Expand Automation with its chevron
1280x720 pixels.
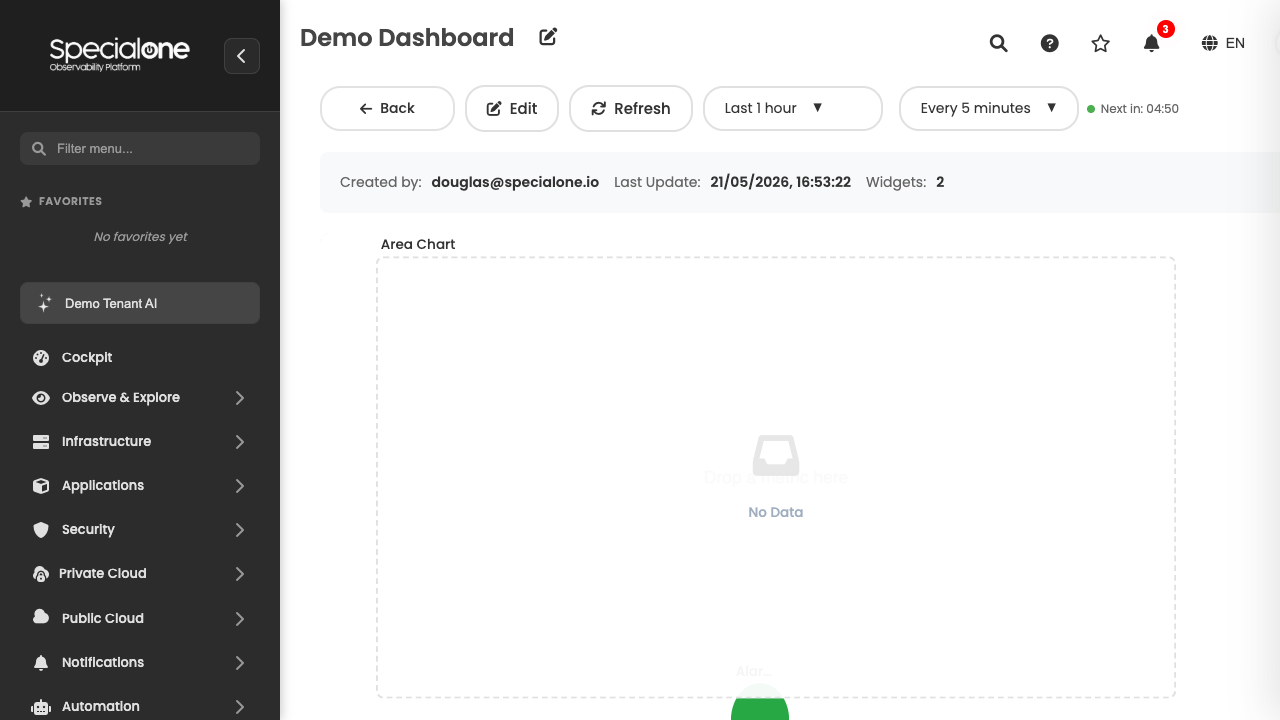pyautogui.click(x=240, y=707)
